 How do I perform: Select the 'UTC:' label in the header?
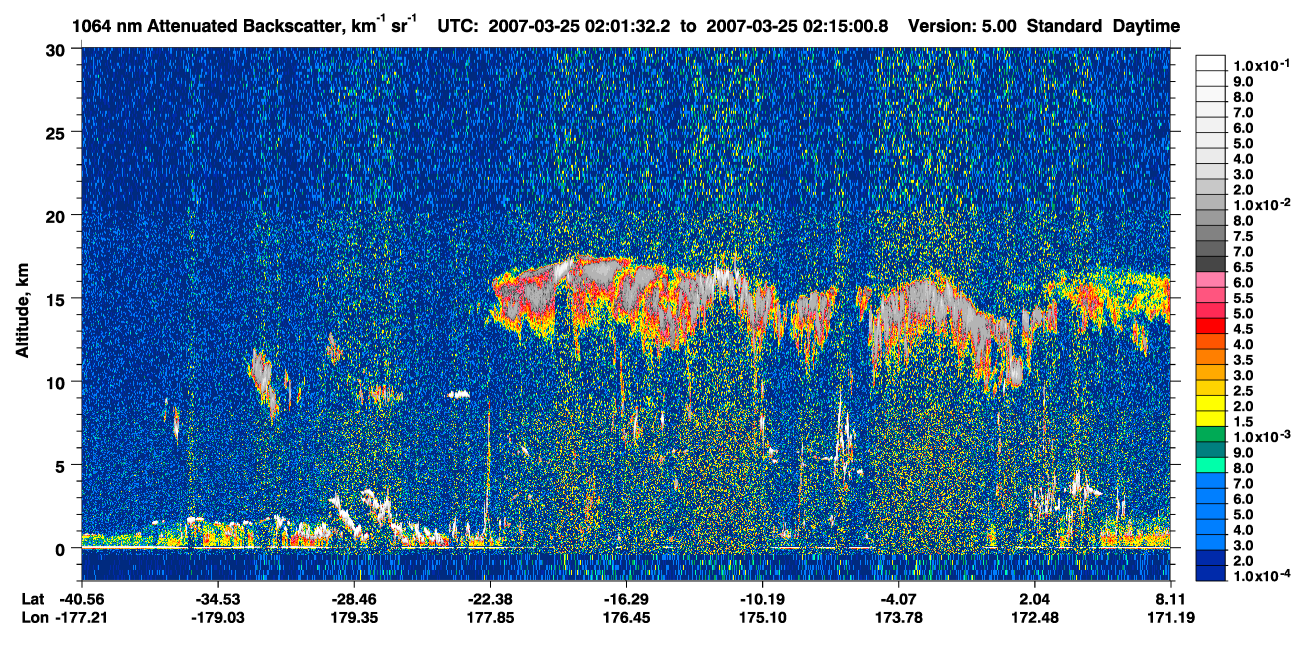tap(458, 26)
